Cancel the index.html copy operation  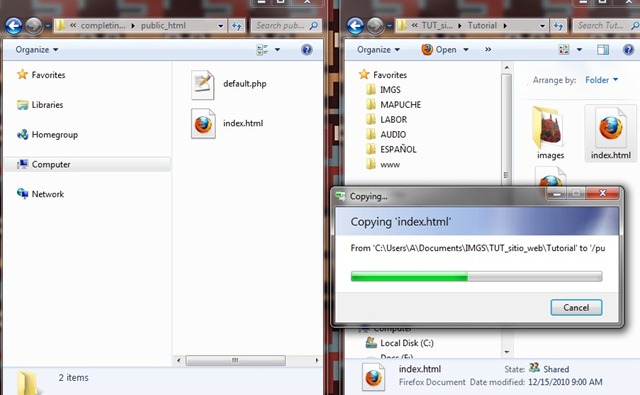[576, 308]
